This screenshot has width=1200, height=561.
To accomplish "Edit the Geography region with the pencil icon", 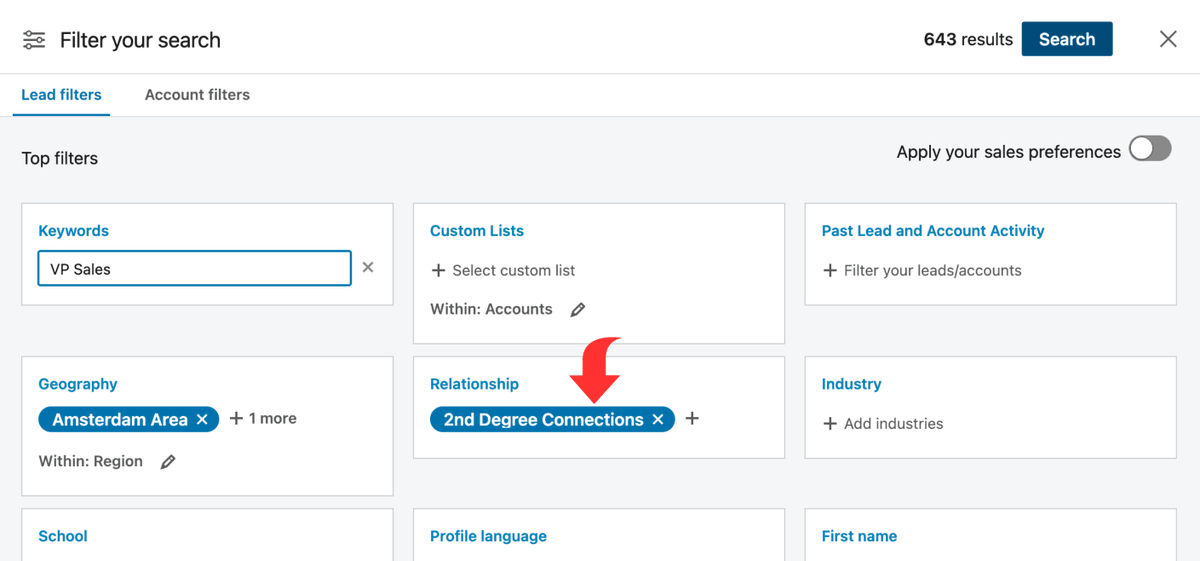I will [168, 462].
